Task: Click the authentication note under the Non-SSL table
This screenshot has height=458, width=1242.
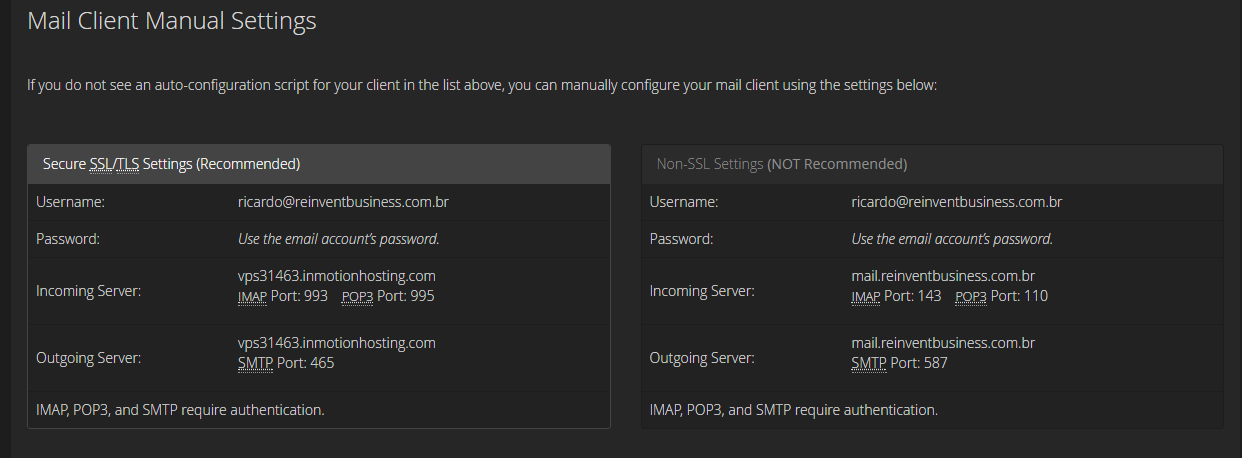Action: coord(793,410)
